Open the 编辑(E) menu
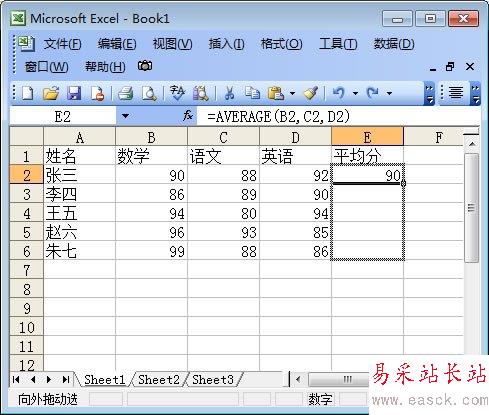 click(x=117, y=44)
